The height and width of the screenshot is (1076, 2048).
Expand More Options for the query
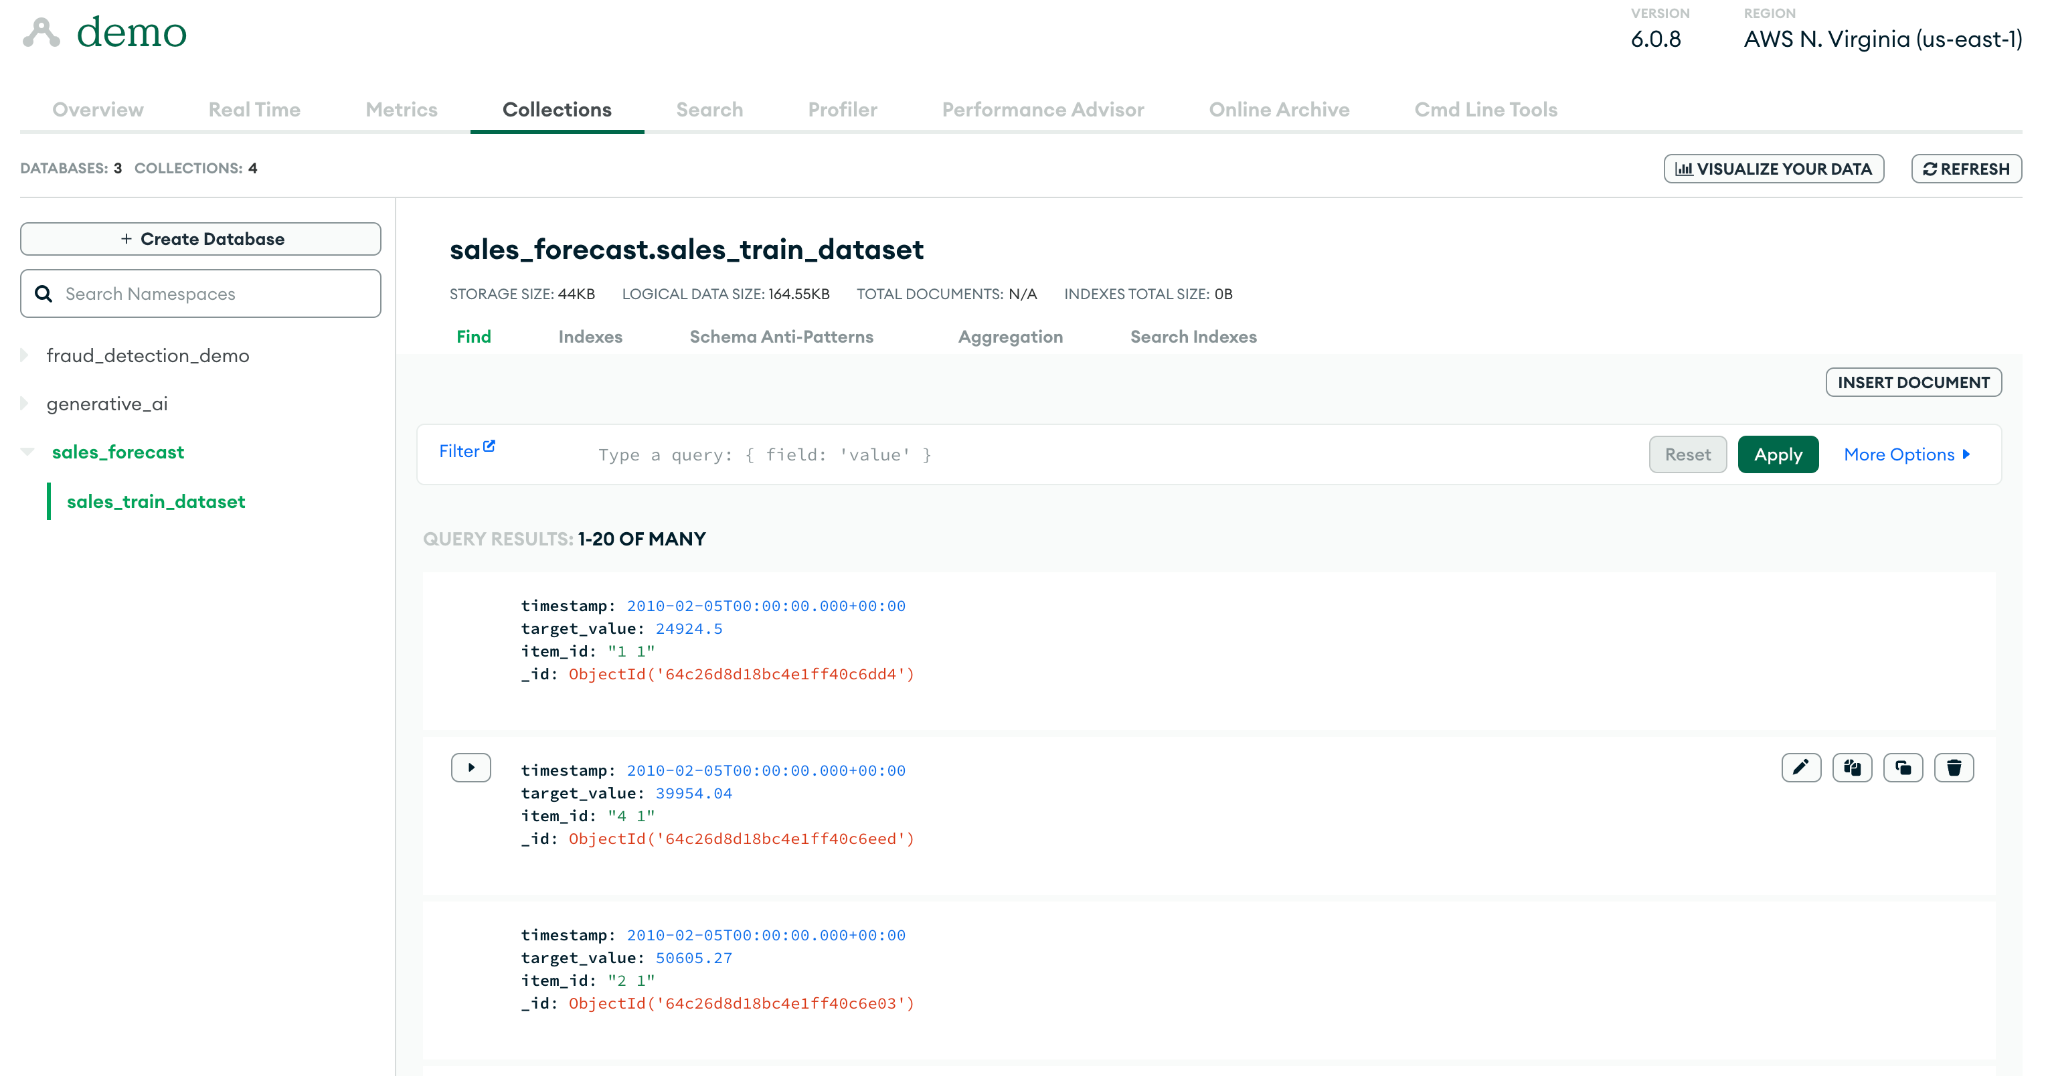(x=1907, y=455)
